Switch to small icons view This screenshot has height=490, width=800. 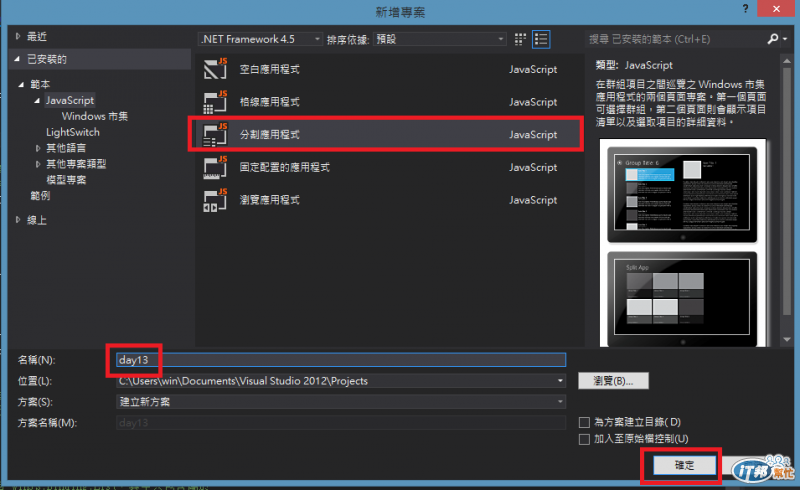click(520, 39)
